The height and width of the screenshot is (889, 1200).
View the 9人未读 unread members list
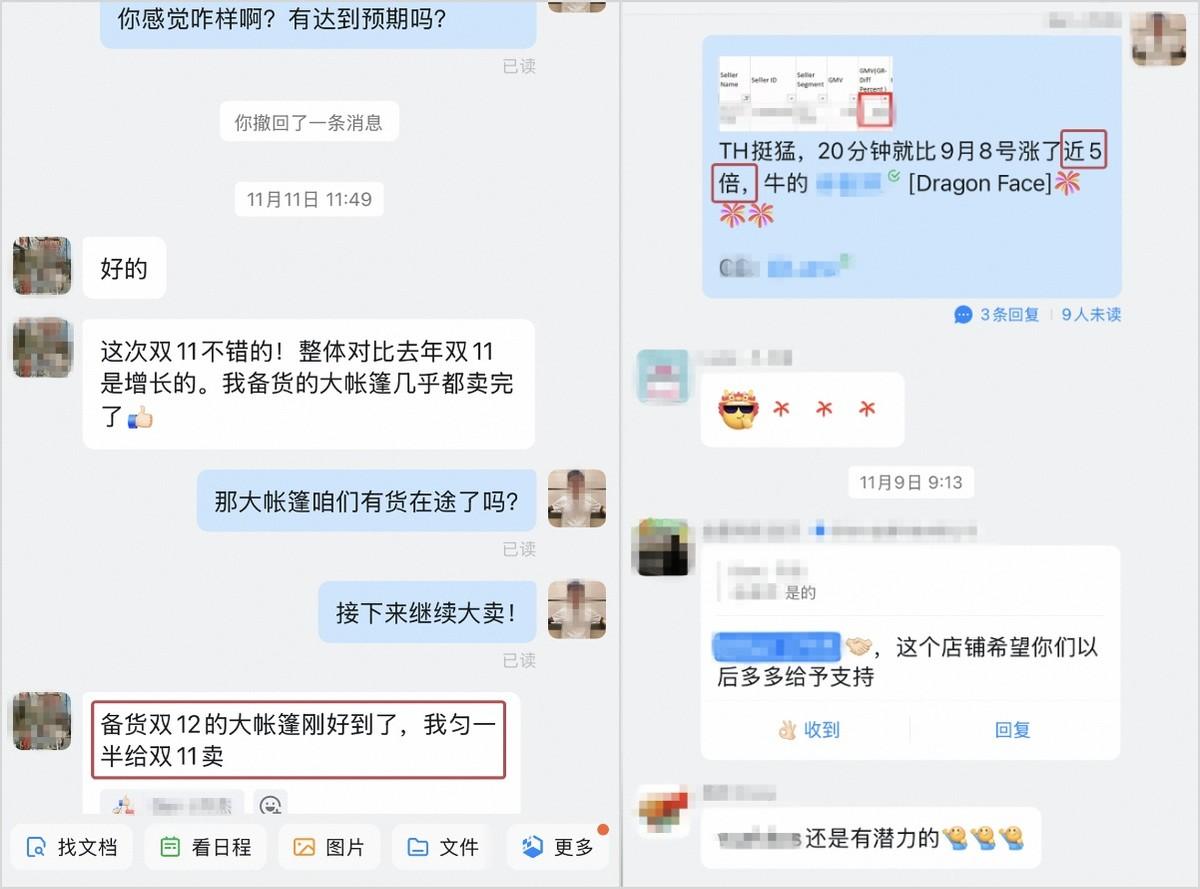point(1091,314)
